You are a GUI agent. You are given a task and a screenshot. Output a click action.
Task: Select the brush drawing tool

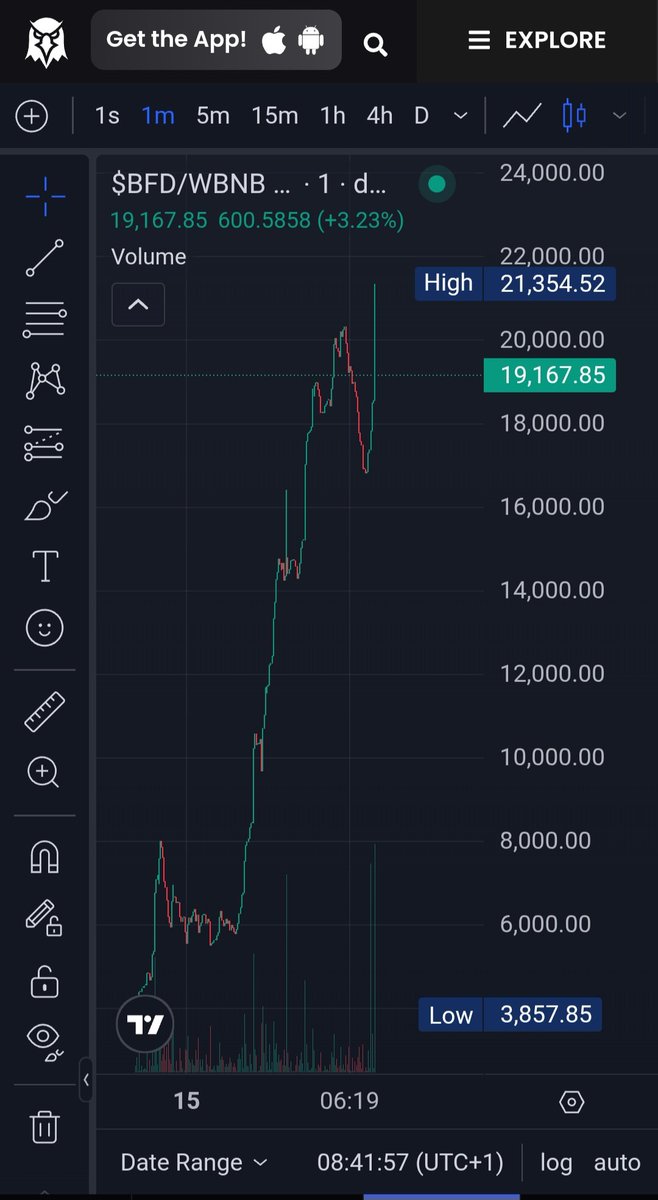click(x=45, y=506)
